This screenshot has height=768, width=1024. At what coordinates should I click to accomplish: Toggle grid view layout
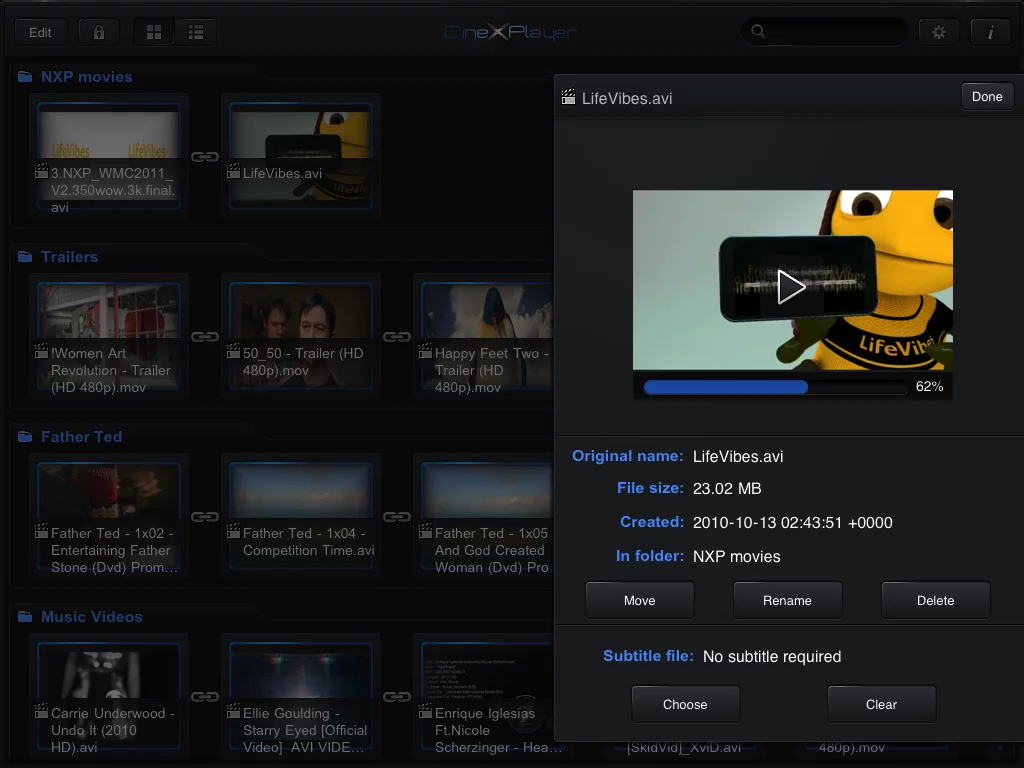(x=153, y=31)
